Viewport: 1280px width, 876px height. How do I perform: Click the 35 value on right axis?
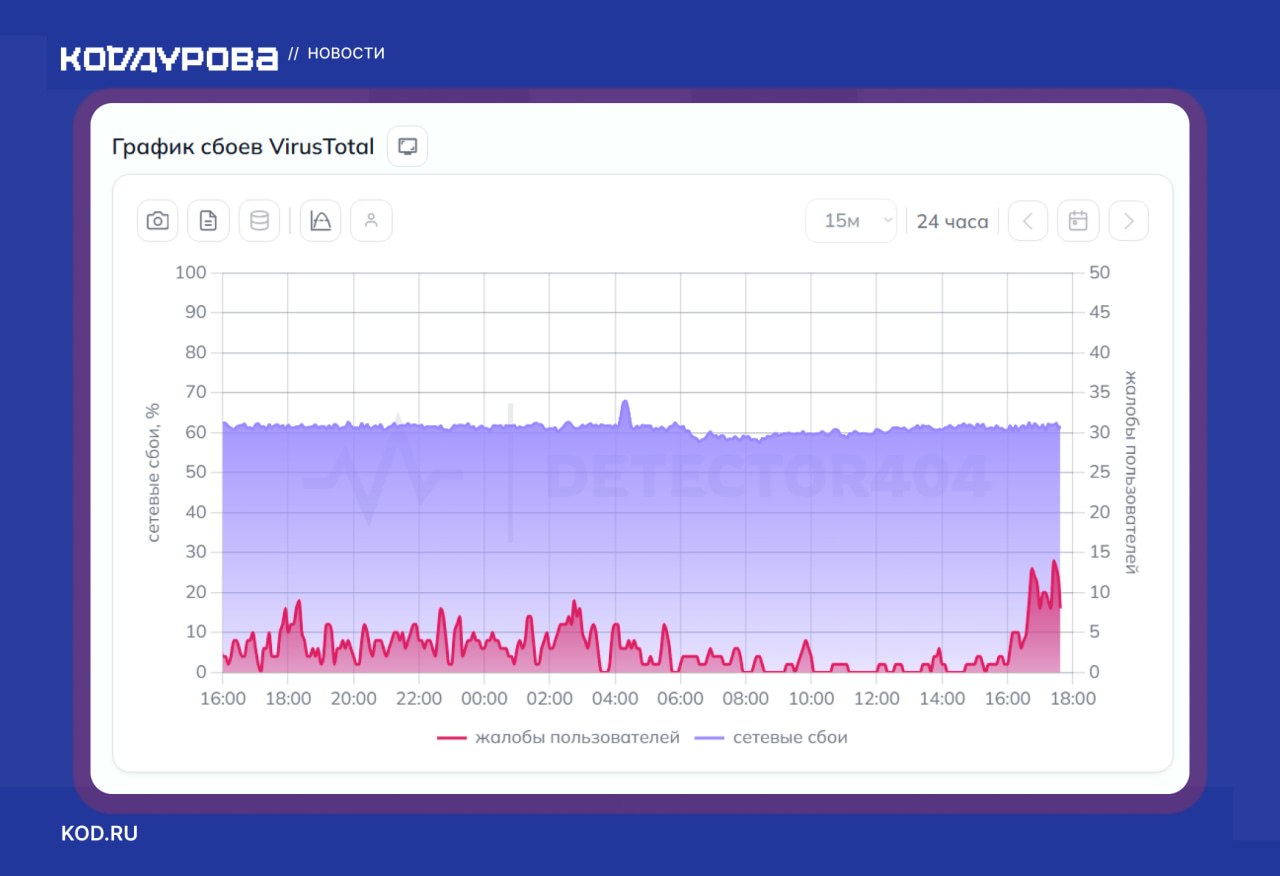1099,393
